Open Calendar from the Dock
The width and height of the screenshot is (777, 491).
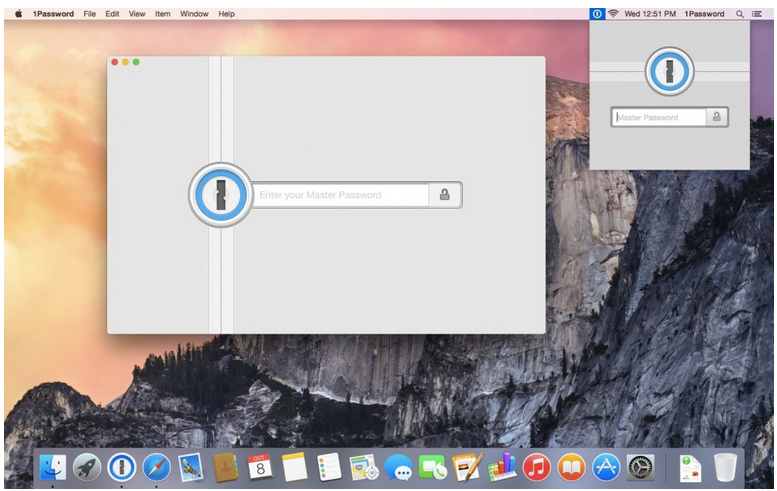tap(260, 467)
